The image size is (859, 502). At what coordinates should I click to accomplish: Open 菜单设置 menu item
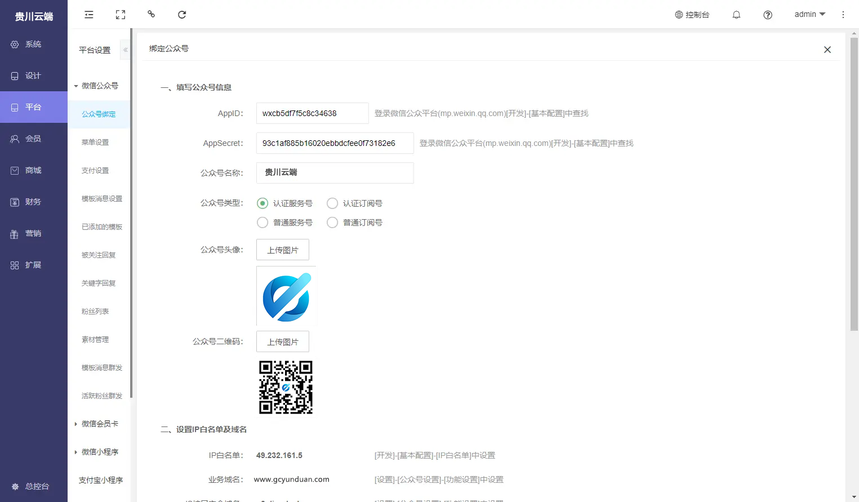[95, 142]
